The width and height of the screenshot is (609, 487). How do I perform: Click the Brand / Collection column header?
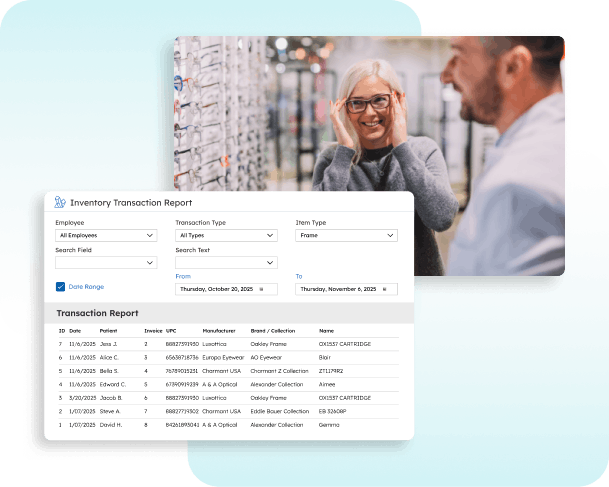(x=275, y=330)
